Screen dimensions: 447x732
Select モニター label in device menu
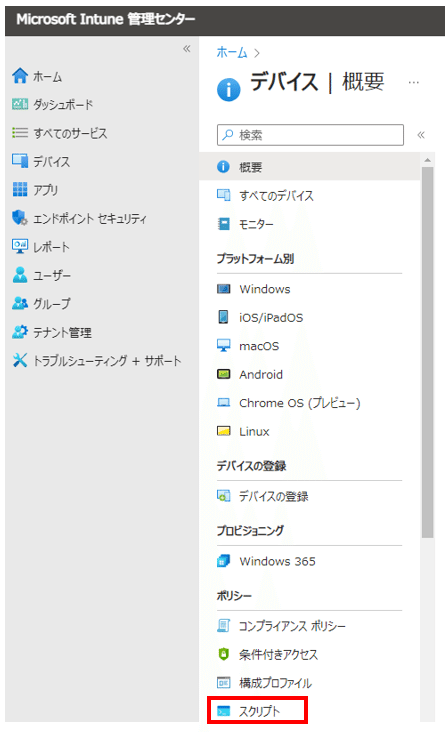click(256, 224)
